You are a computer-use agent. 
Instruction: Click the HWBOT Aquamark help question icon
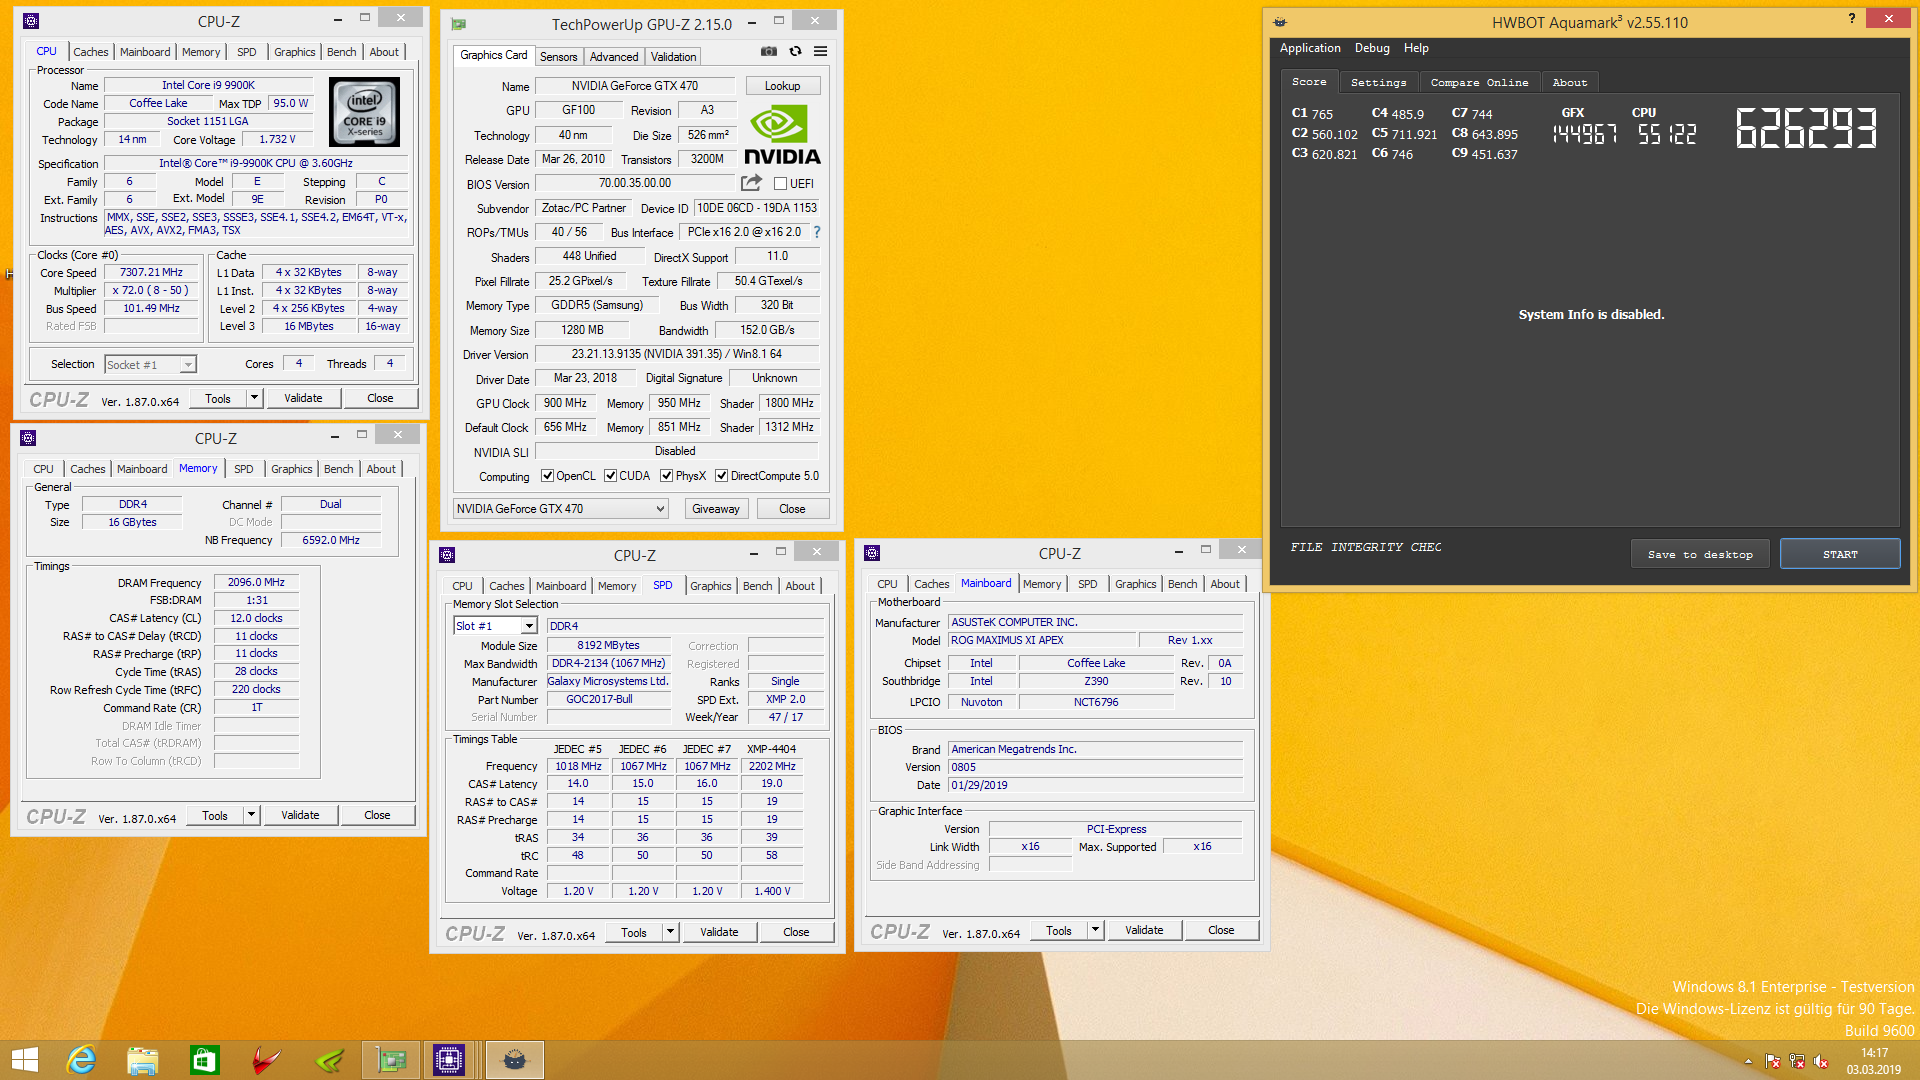[1851, 18]
